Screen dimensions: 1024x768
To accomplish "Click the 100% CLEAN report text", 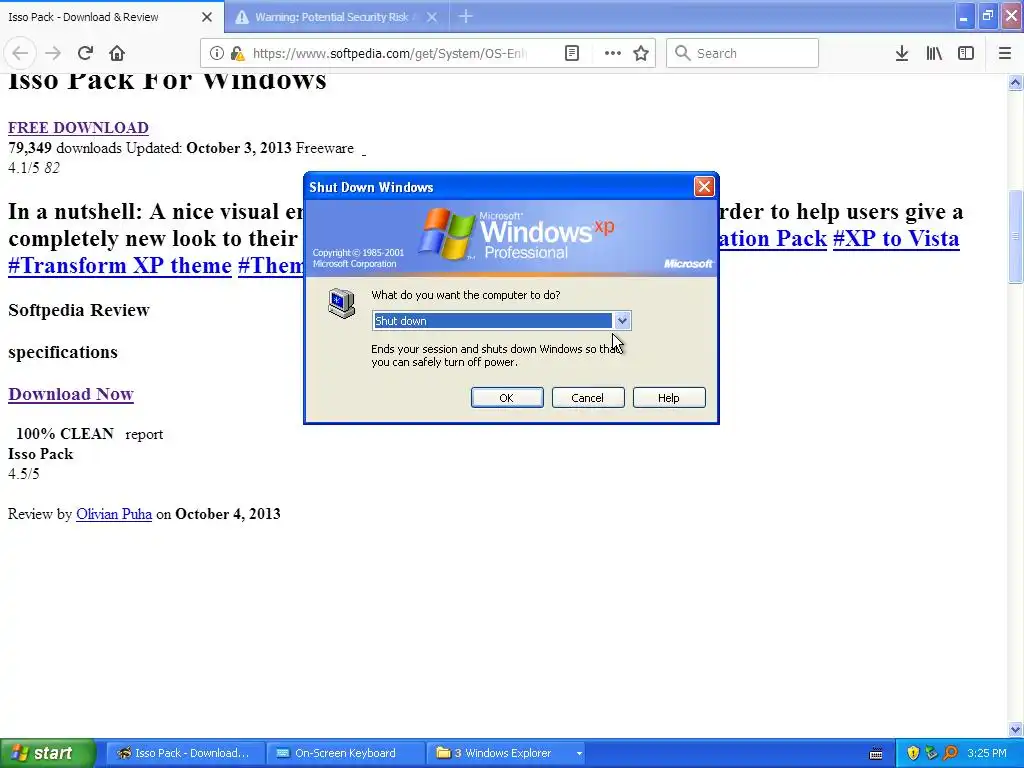I will (x=89, y=434).
